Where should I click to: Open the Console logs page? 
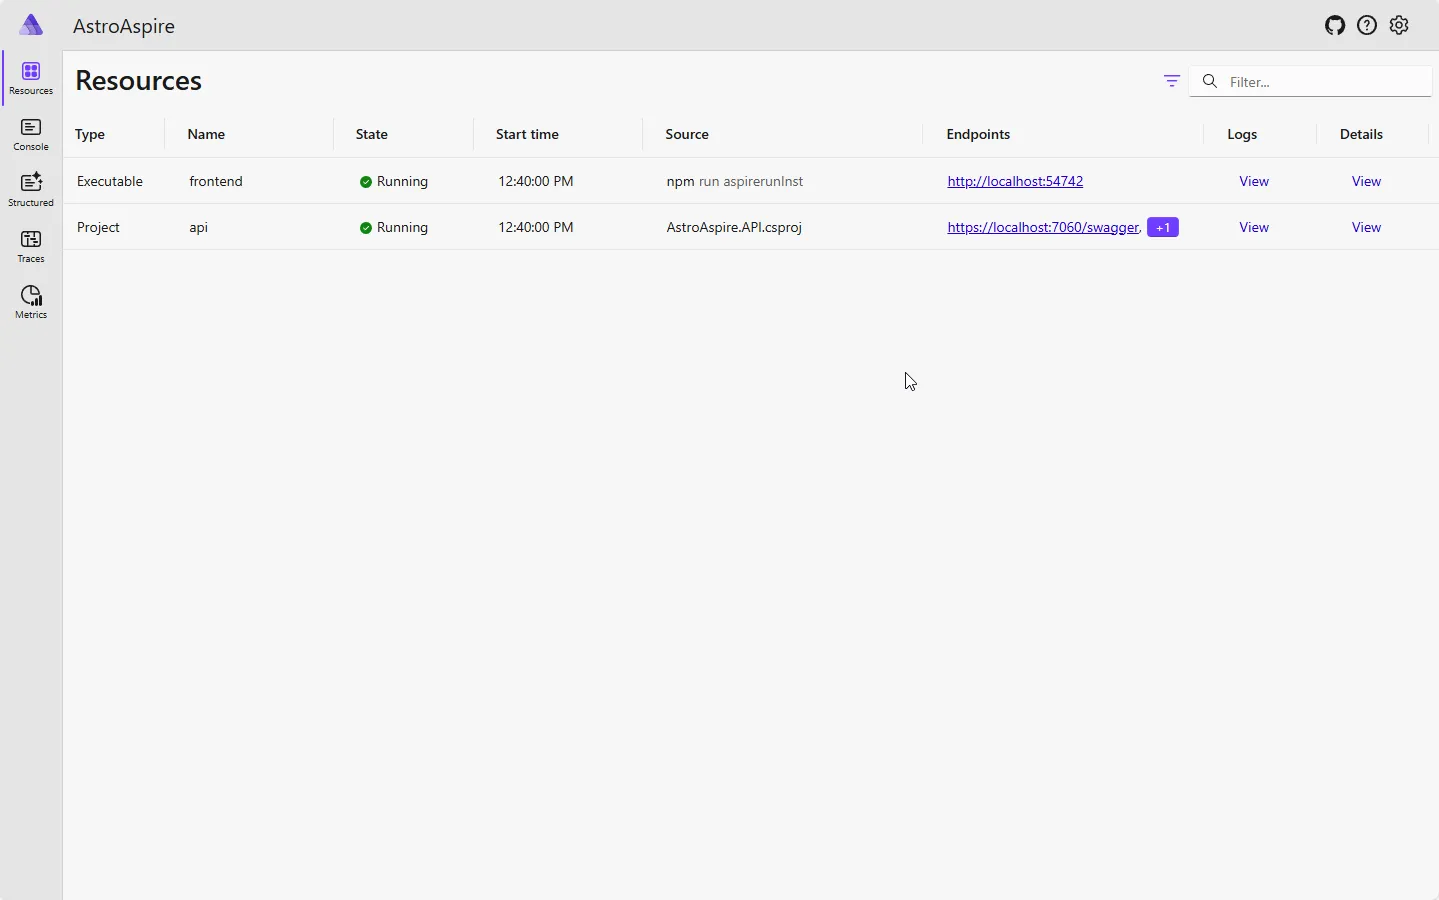pos(31,135)
